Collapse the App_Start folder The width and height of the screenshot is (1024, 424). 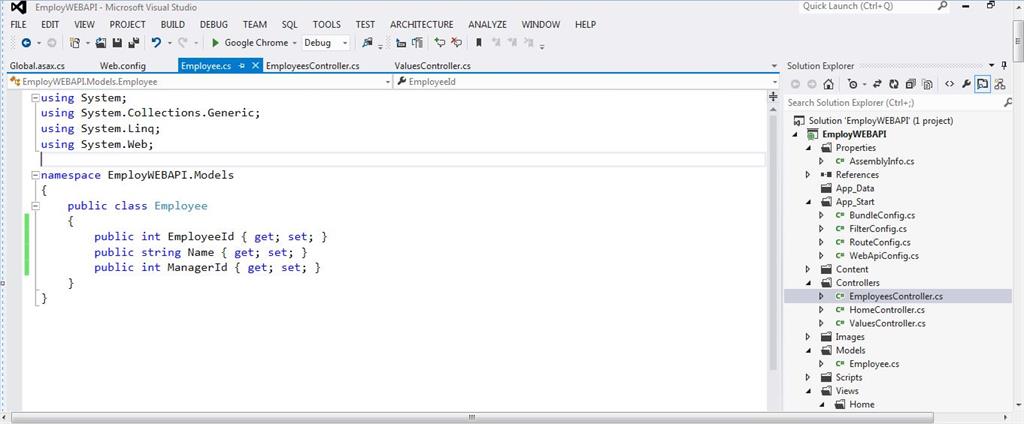tap(808, 202)
